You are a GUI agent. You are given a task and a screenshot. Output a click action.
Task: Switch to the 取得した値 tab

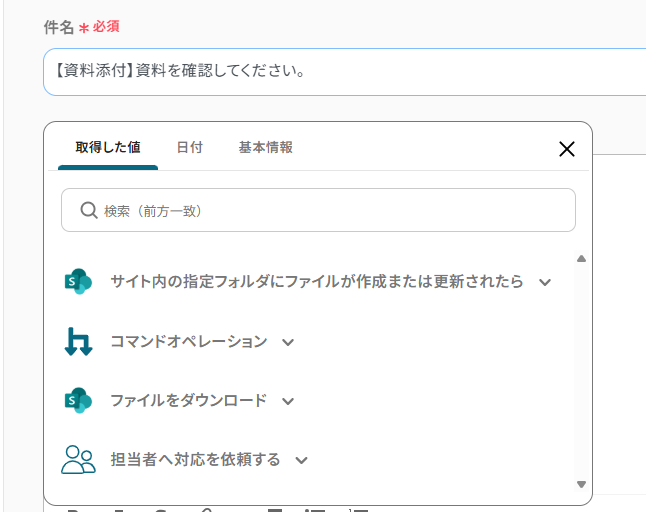pos(107,147)
